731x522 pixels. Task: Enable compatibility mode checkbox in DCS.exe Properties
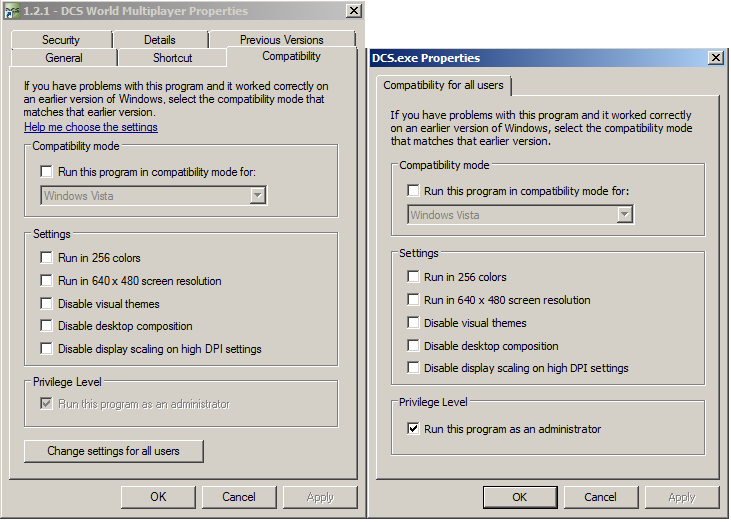point(413,190)
